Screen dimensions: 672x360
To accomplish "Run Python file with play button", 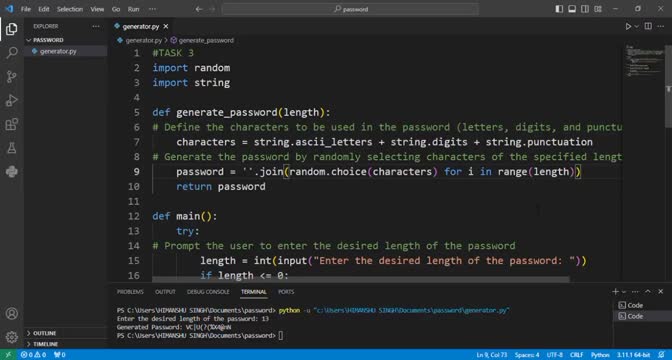I will point(628,27).
